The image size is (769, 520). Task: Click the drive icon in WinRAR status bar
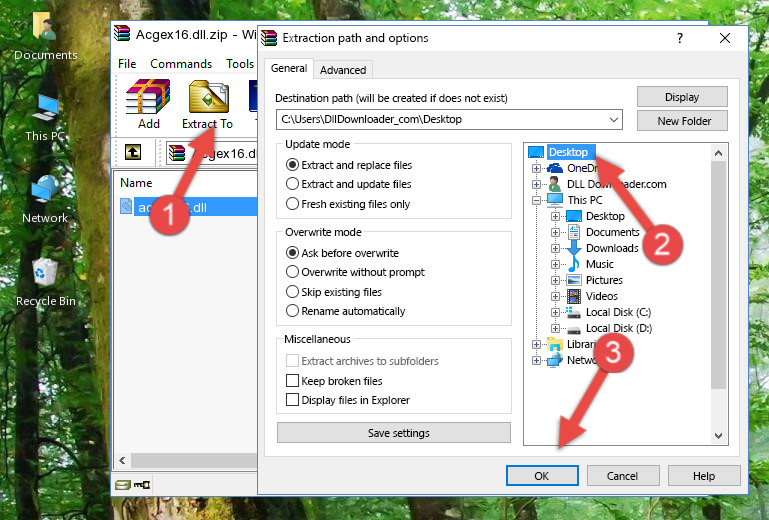point(123,485)
